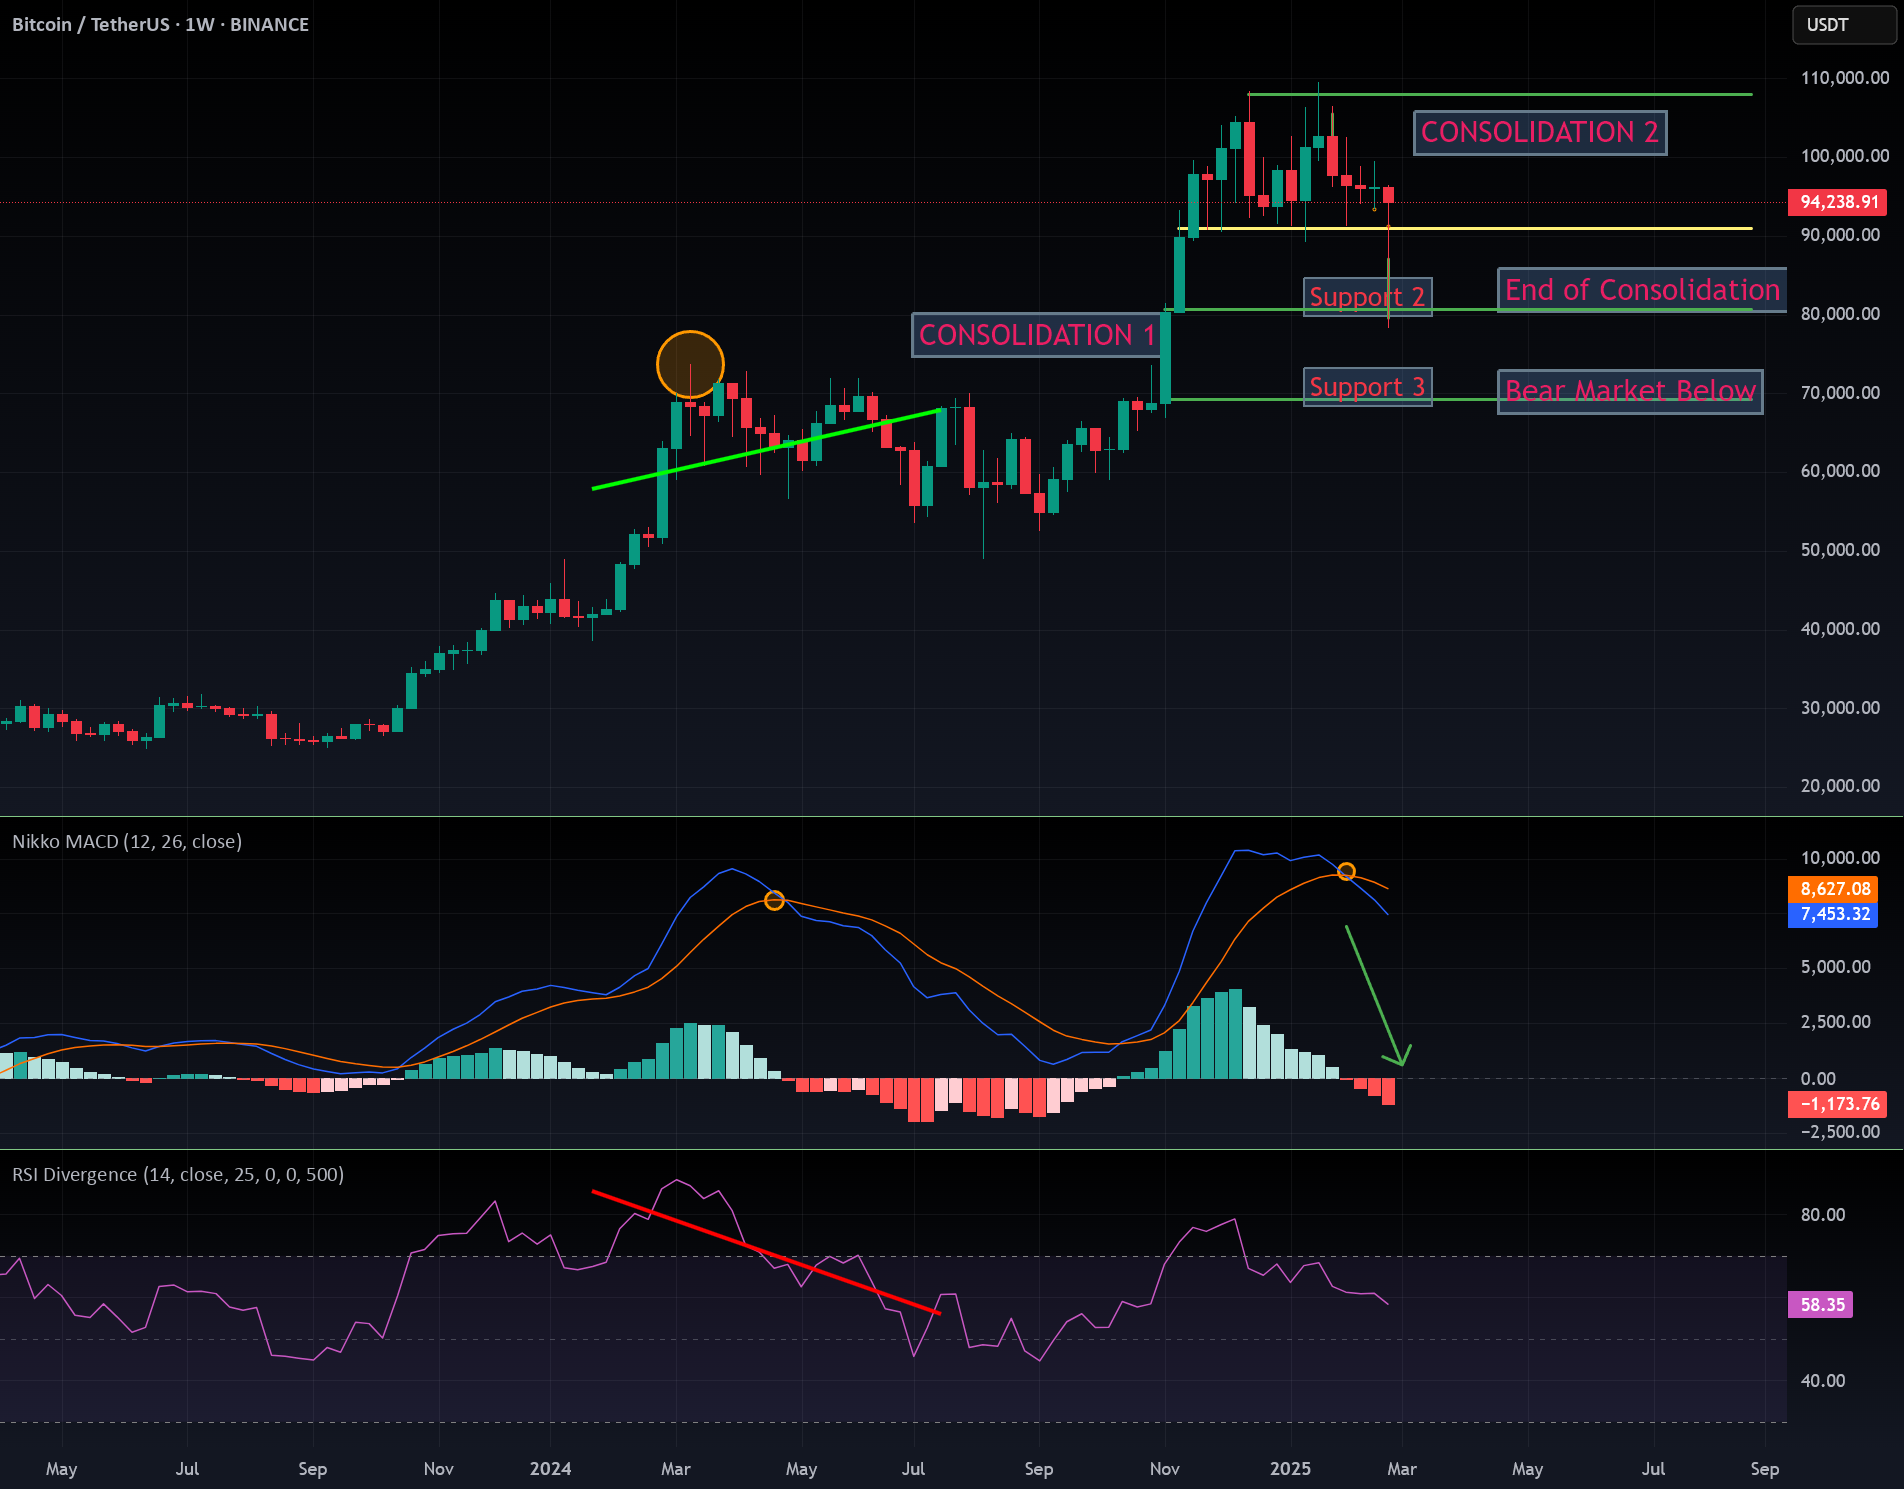This screenshot has width=1904, height=1489.
Task: Select the End of Consolidation label
Action: (1642, 290)
